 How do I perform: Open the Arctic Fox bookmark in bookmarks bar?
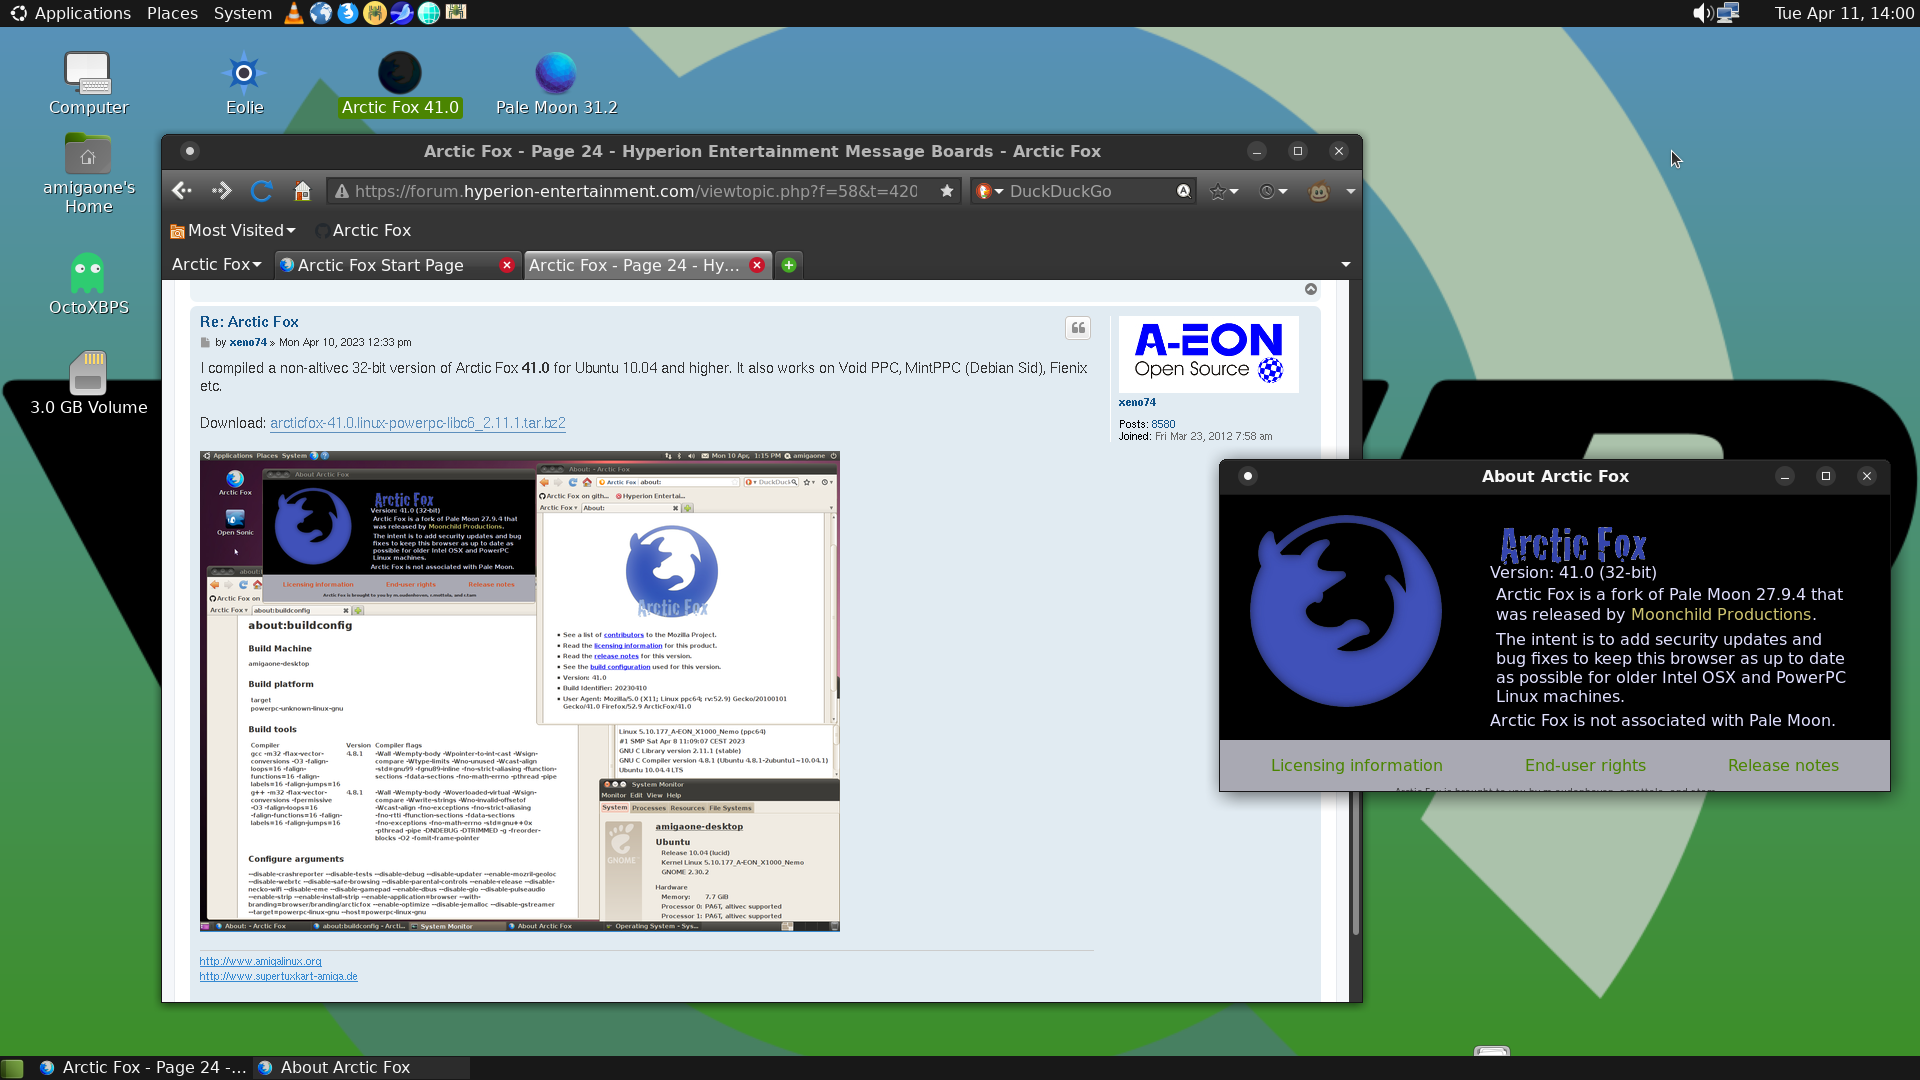363,231
